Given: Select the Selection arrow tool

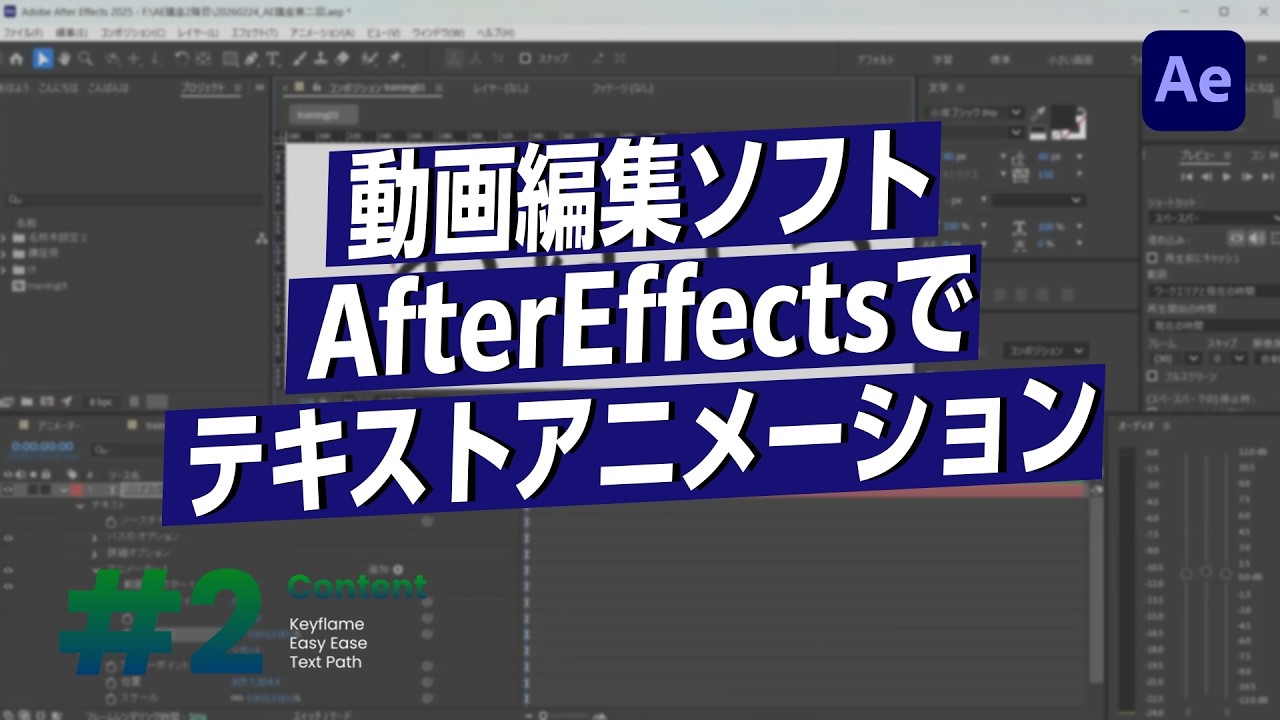Looking at the screenshot, I should 42,58.
